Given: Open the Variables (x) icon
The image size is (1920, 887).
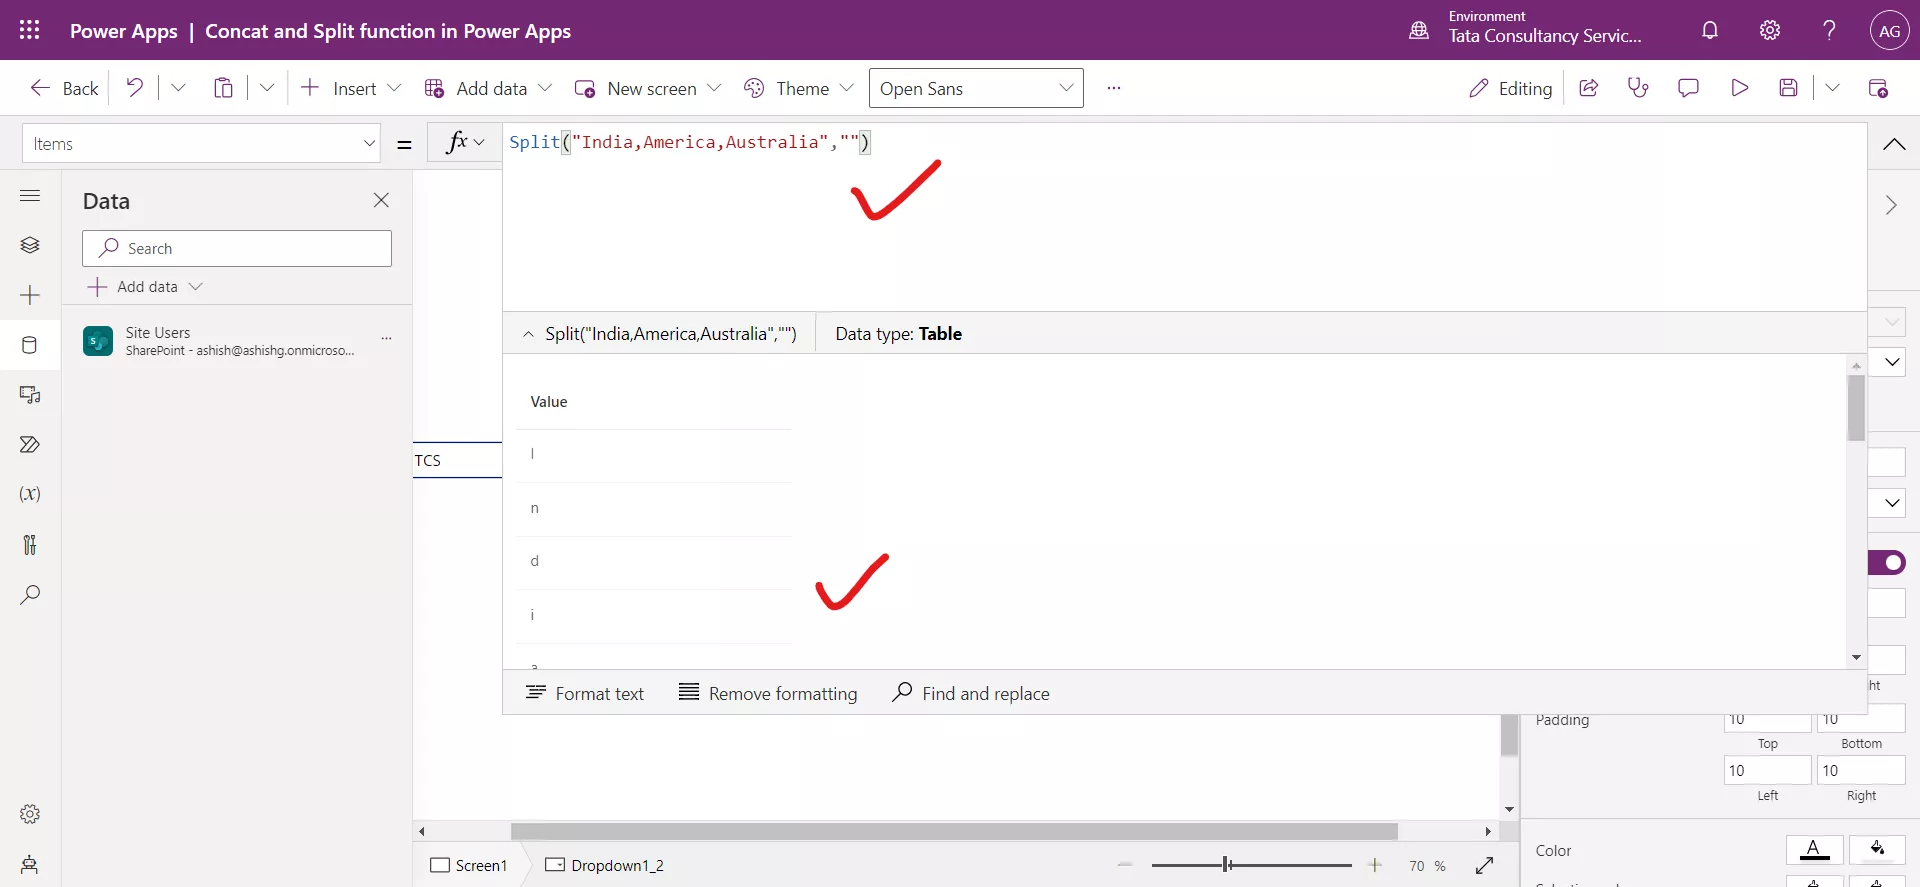Looking at the screenshot, I should click(x=30, y=494).
